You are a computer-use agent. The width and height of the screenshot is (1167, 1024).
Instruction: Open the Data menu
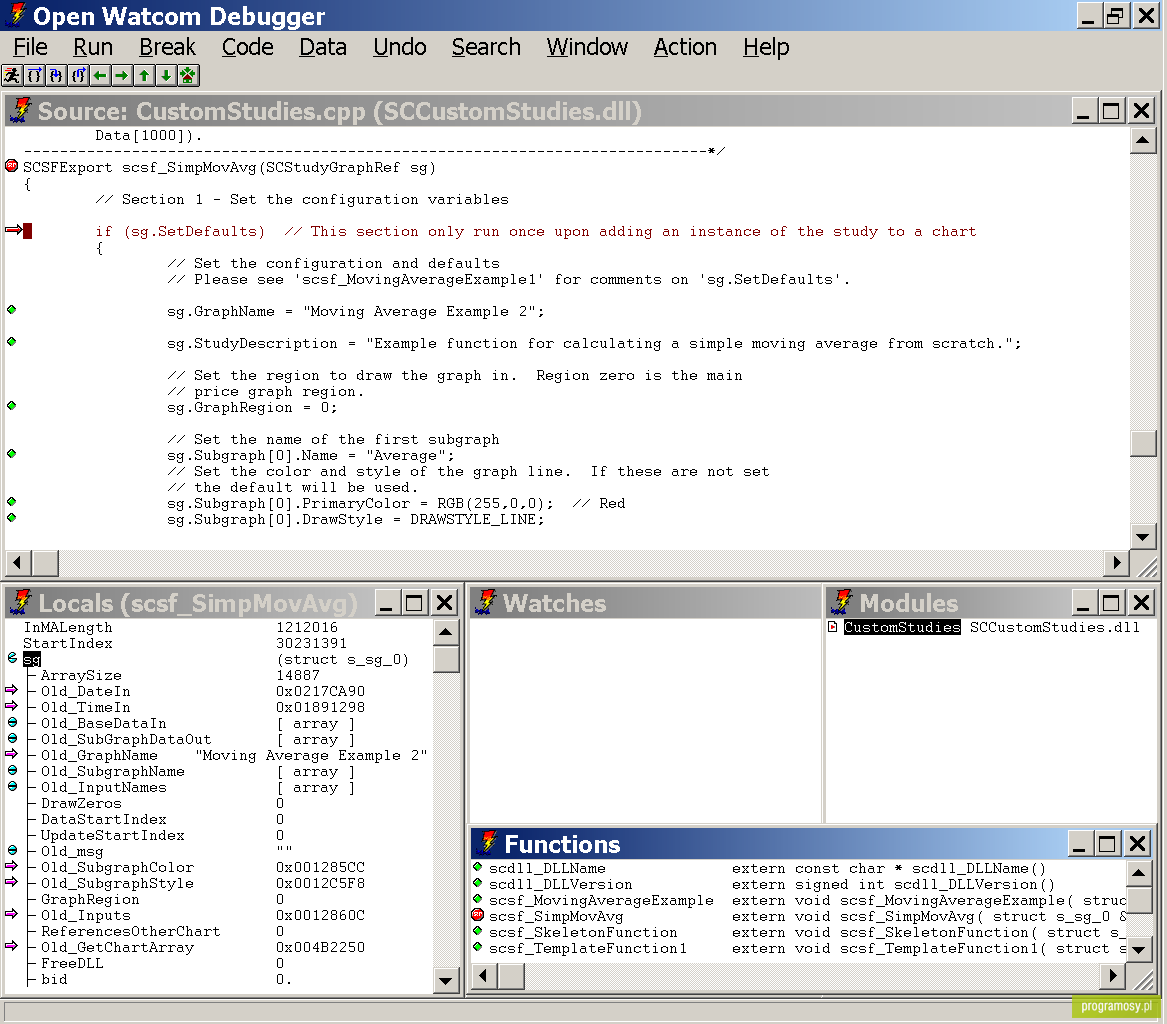pyautogui.click(x=323, y=47)
